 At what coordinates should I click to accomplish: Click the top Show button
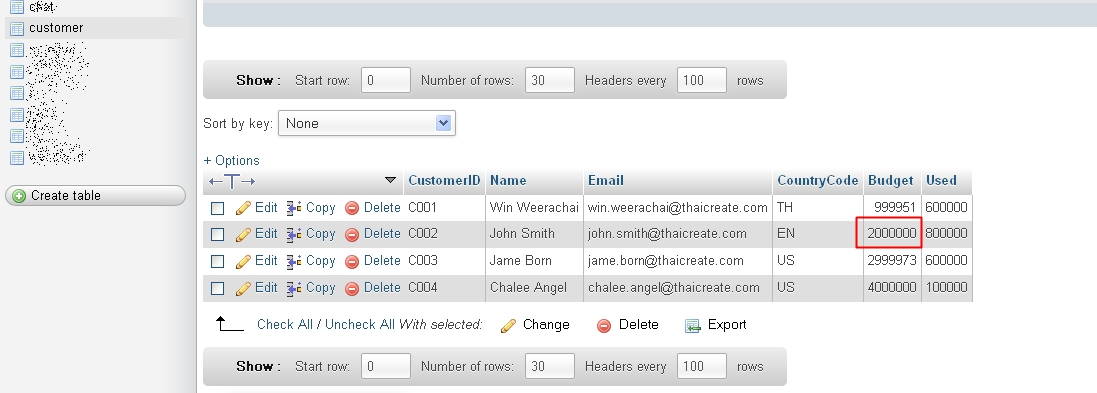258,80
